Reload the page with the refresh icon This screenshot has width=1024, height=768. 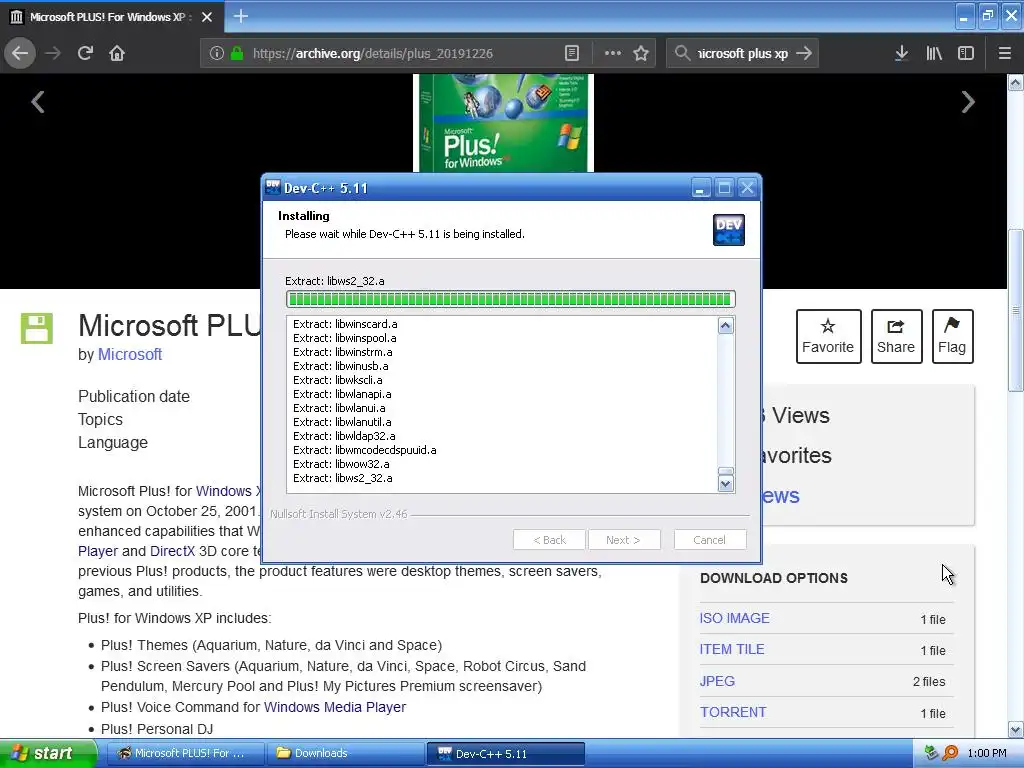[x=85, y=53]
